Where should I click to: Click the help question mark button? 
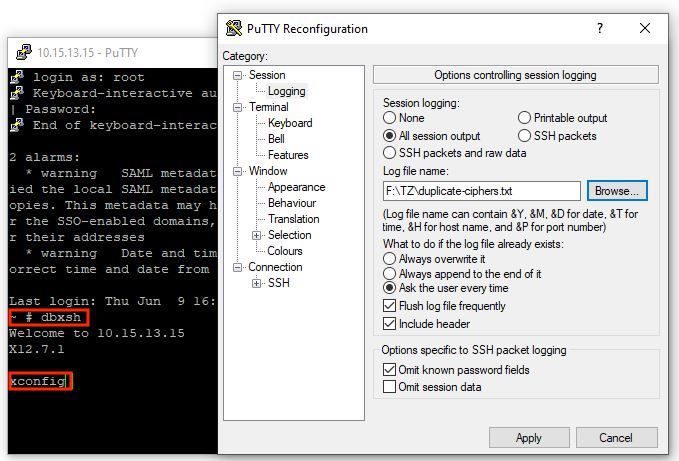600,28
